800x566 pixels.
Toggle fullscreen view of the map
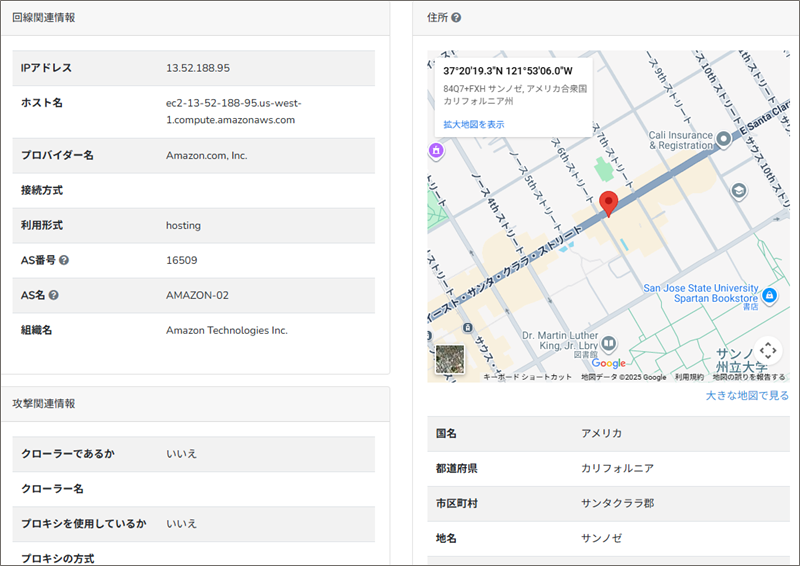tap(767, 350)
